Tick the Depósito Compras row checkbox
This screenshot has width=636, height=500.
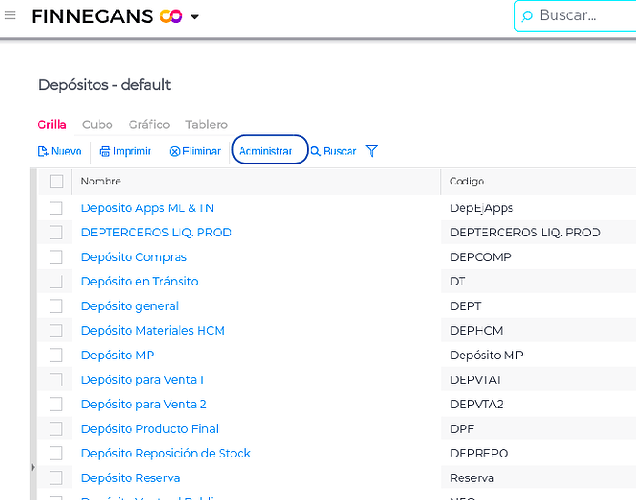(57, 257)
